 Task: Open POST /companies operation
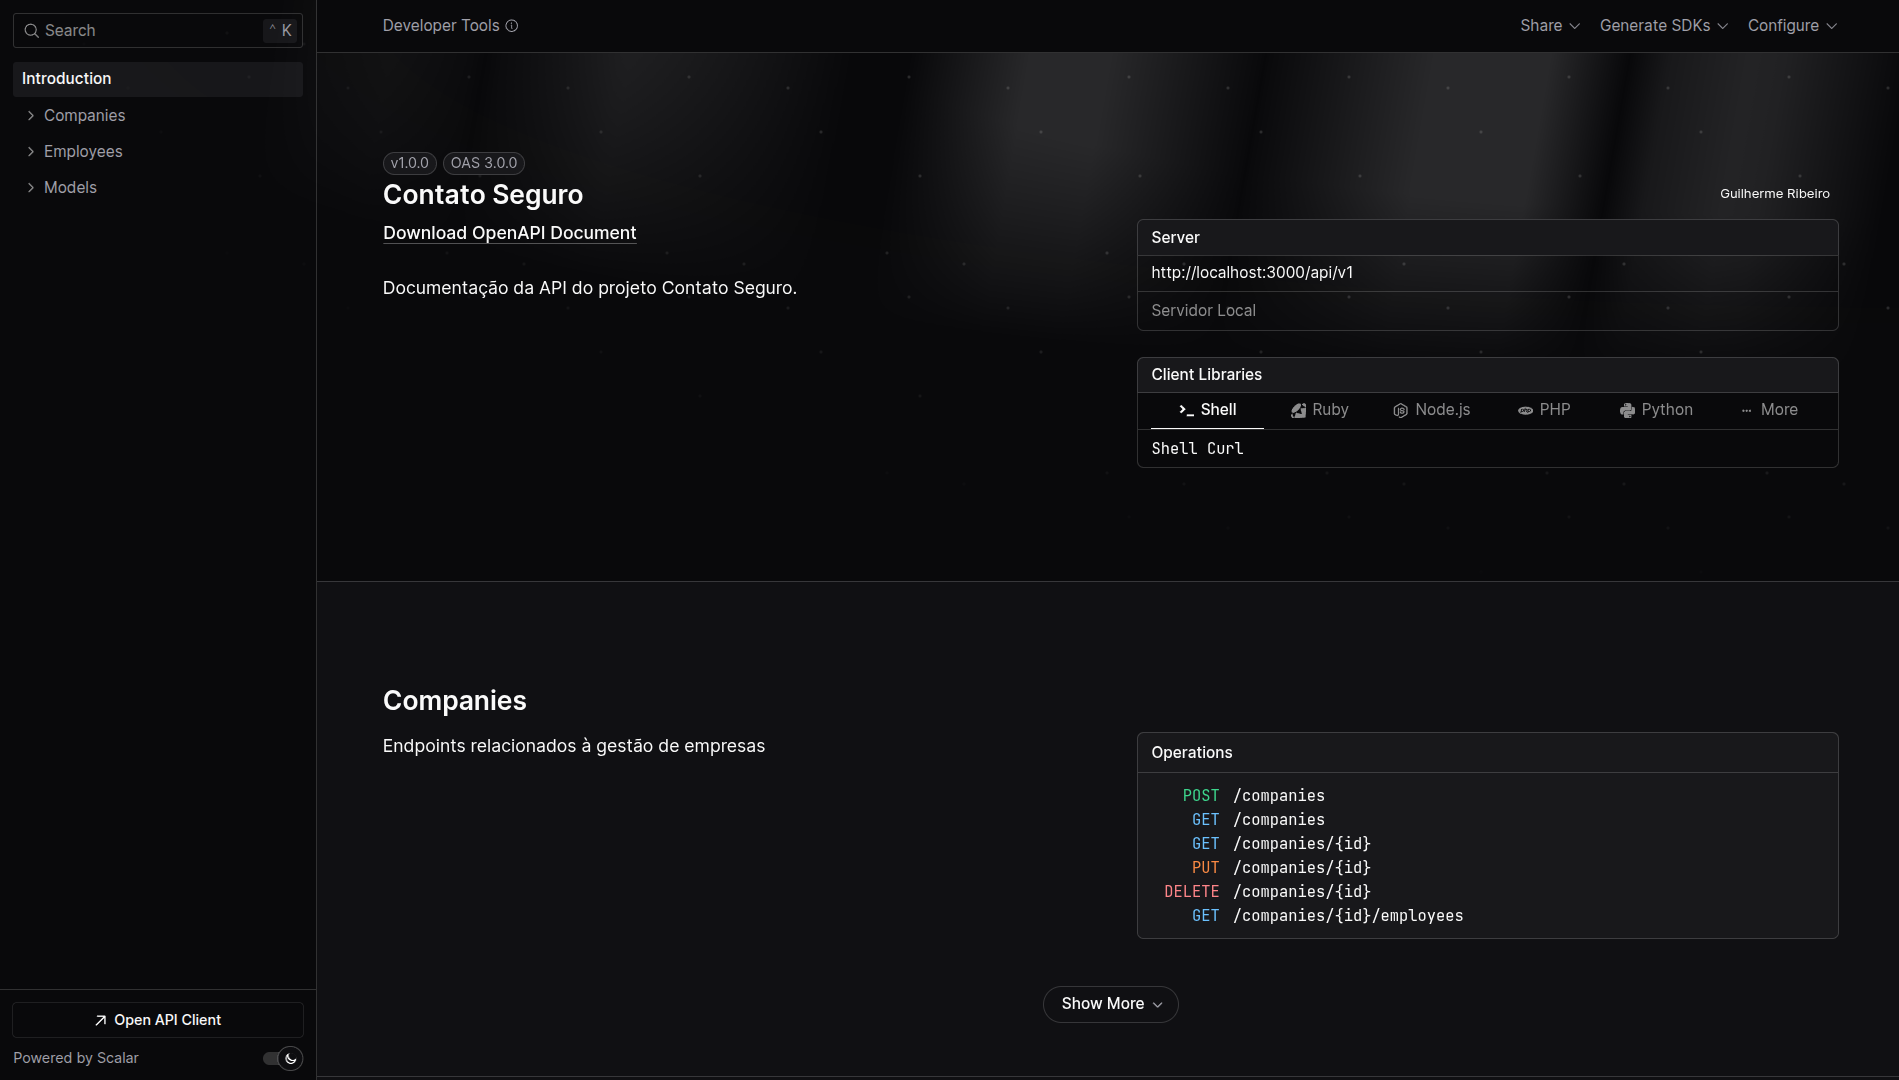coord(1253,796)
